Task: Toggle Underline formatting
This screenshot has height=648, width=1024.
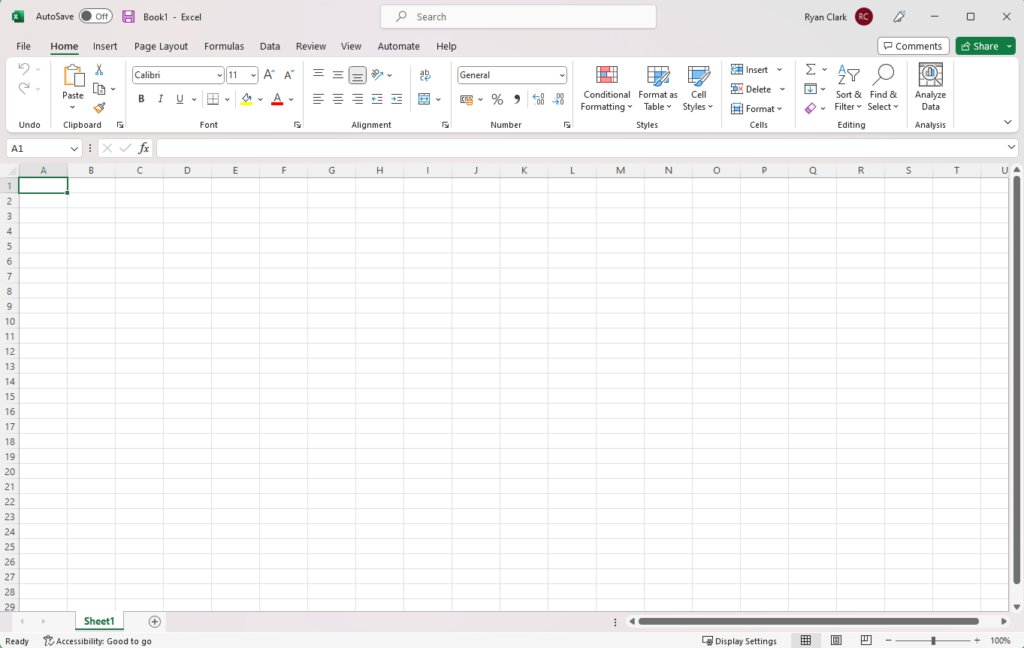Action: pyautogui.click(x=180, y=99)
